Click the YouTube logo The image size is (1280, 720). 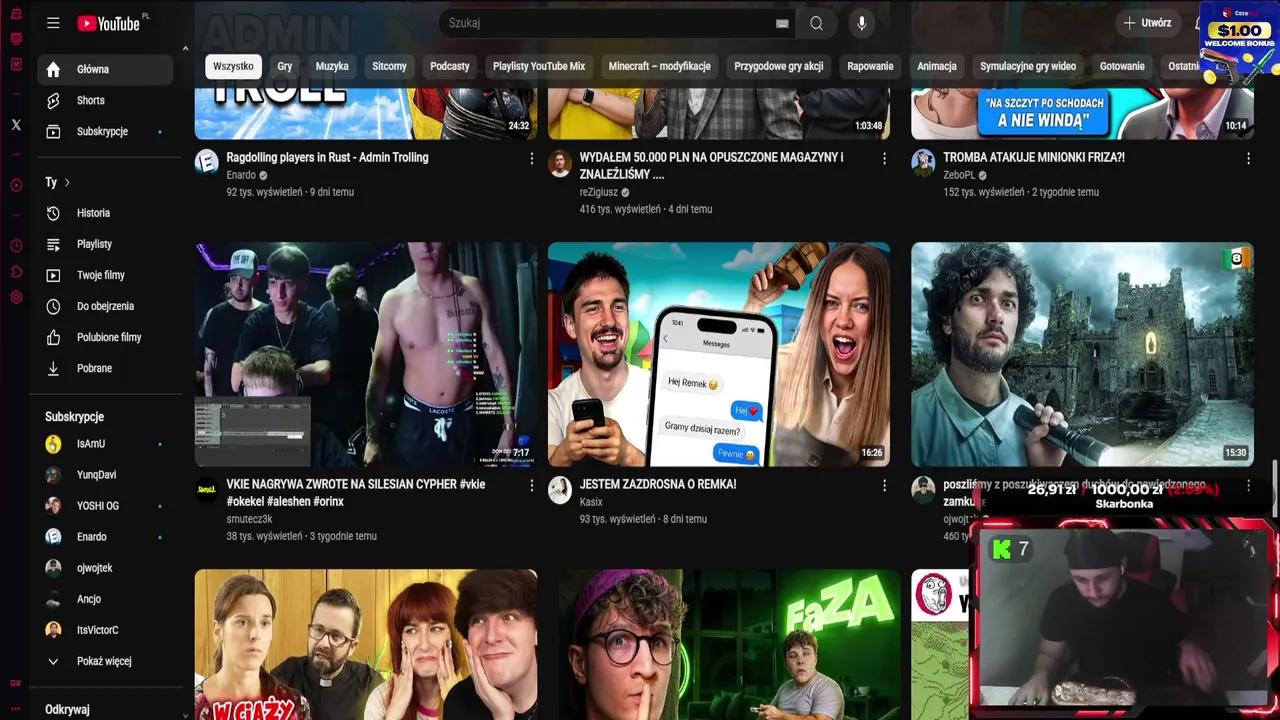108,23
